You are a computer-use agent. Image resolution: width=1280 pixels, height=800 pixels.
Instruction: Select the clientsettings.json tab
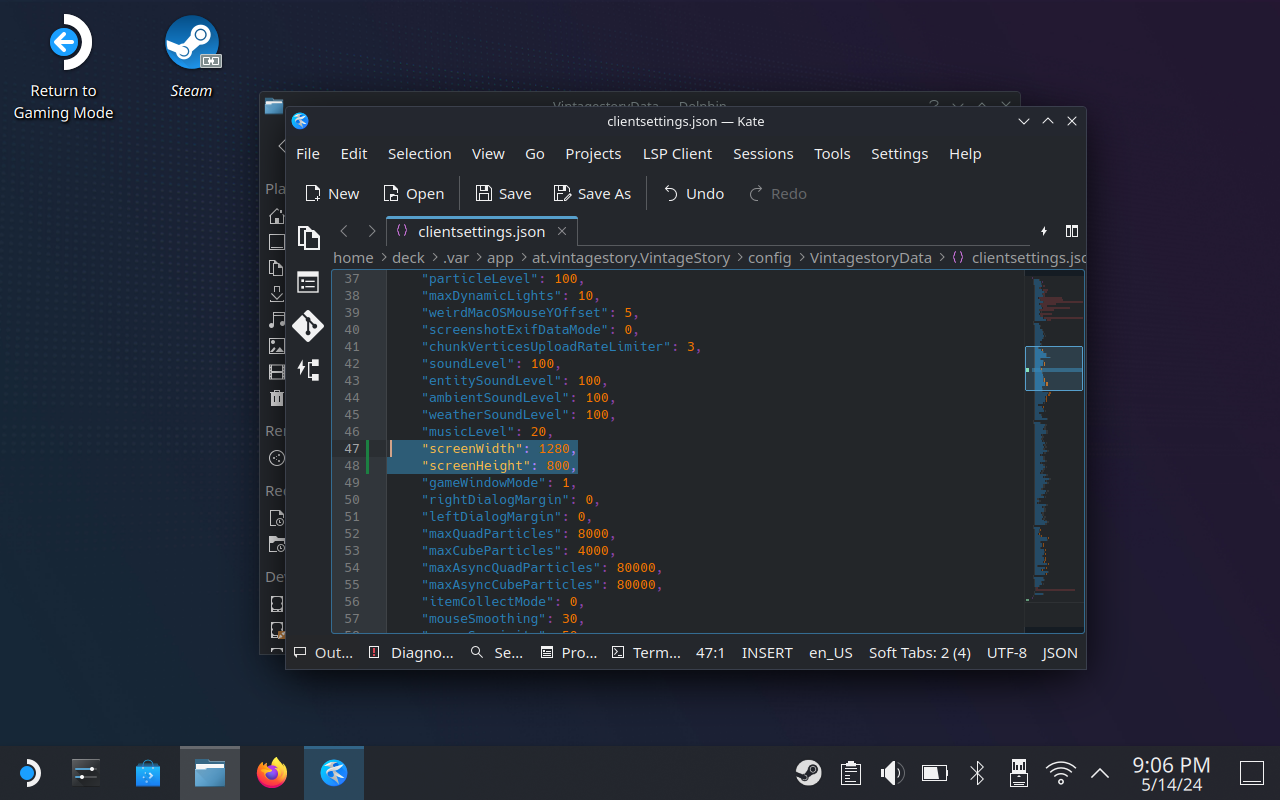tap(481, 231)
